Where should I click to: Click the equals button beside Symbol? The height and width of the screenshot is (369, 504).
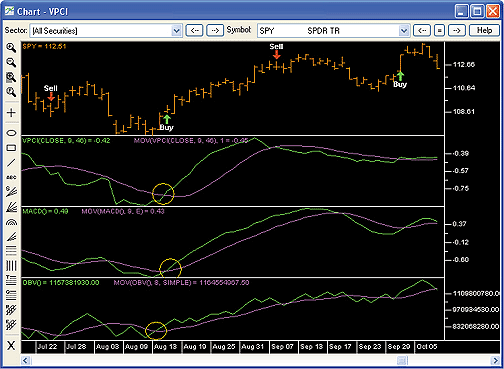(439, 31)
